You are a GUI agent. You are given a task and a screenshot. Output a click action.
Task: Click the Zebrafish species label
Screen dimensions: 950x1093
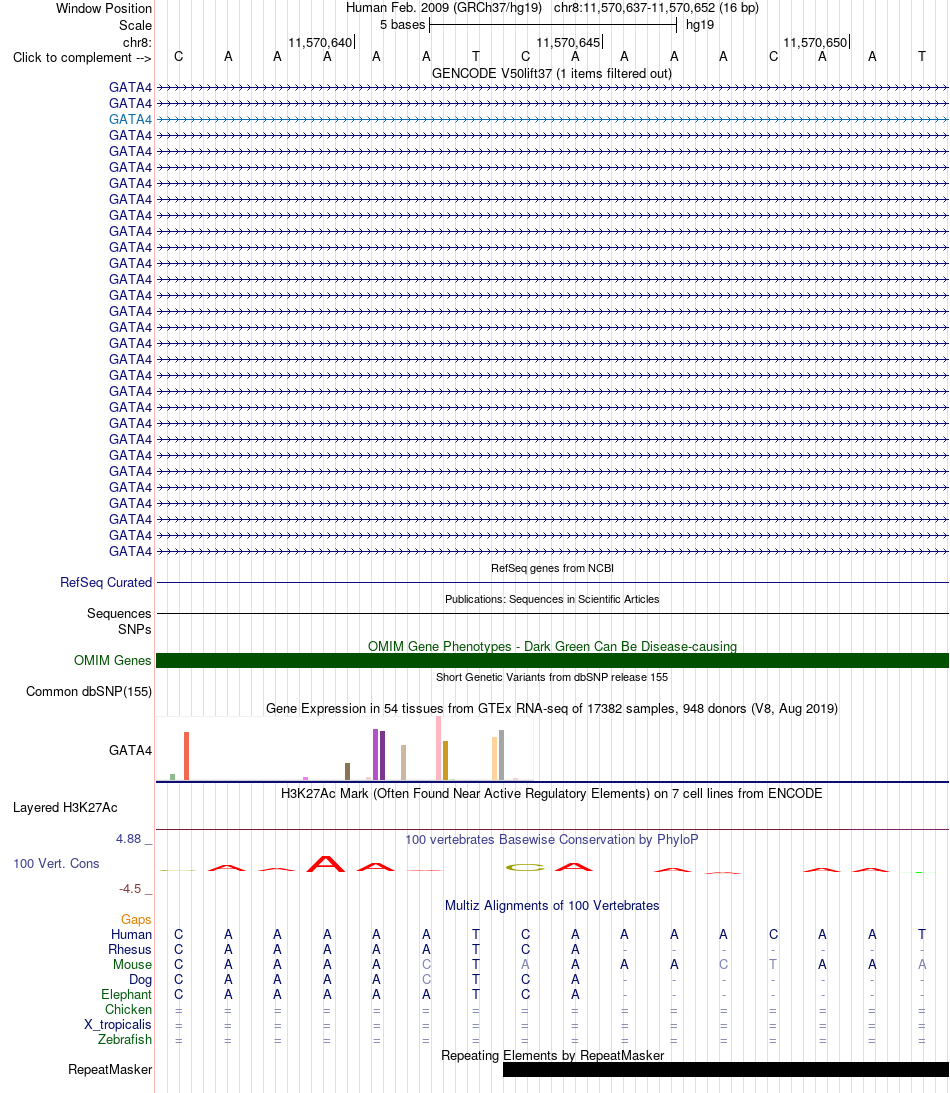point(125,1039)
